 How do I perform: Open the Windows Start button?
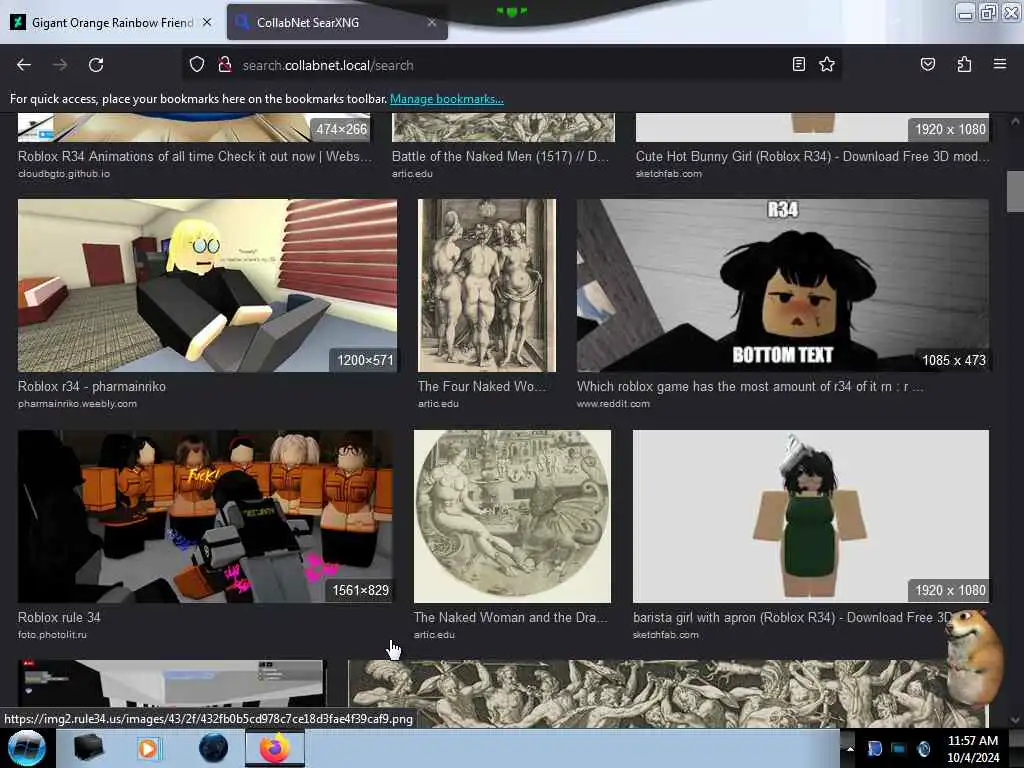click(x=26, y=748)
